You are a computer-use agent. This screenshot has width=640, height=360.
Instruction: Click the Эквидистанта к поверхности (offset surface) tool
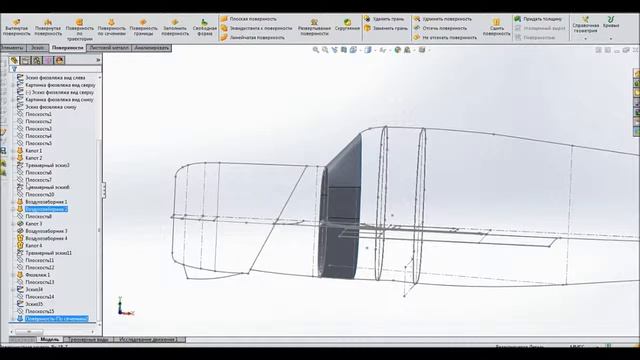pyautogui.click(x=257, y=28)
